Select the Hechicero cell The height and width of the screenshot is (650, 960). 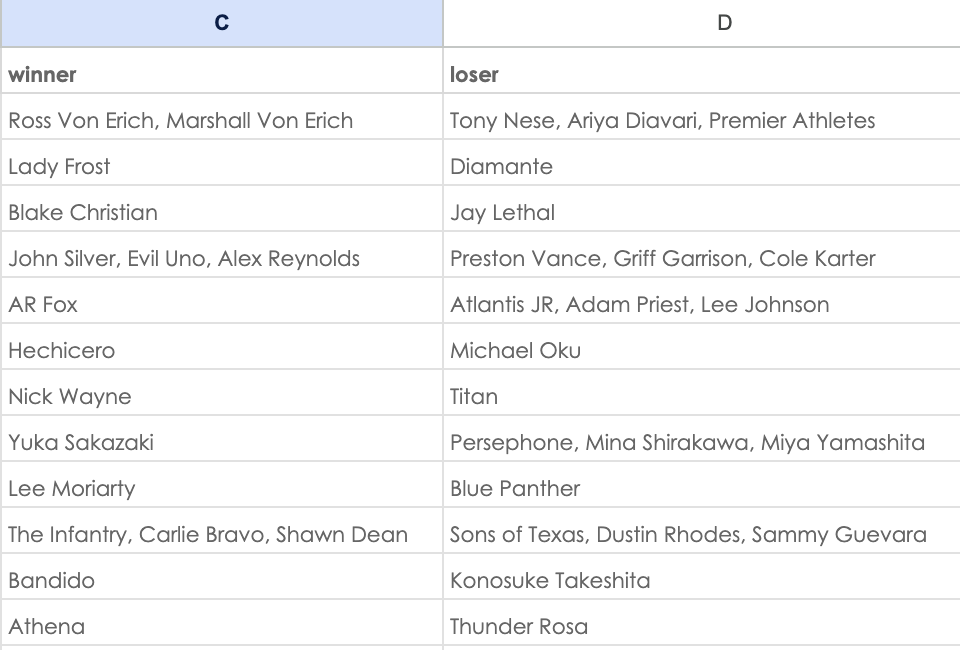222,346
